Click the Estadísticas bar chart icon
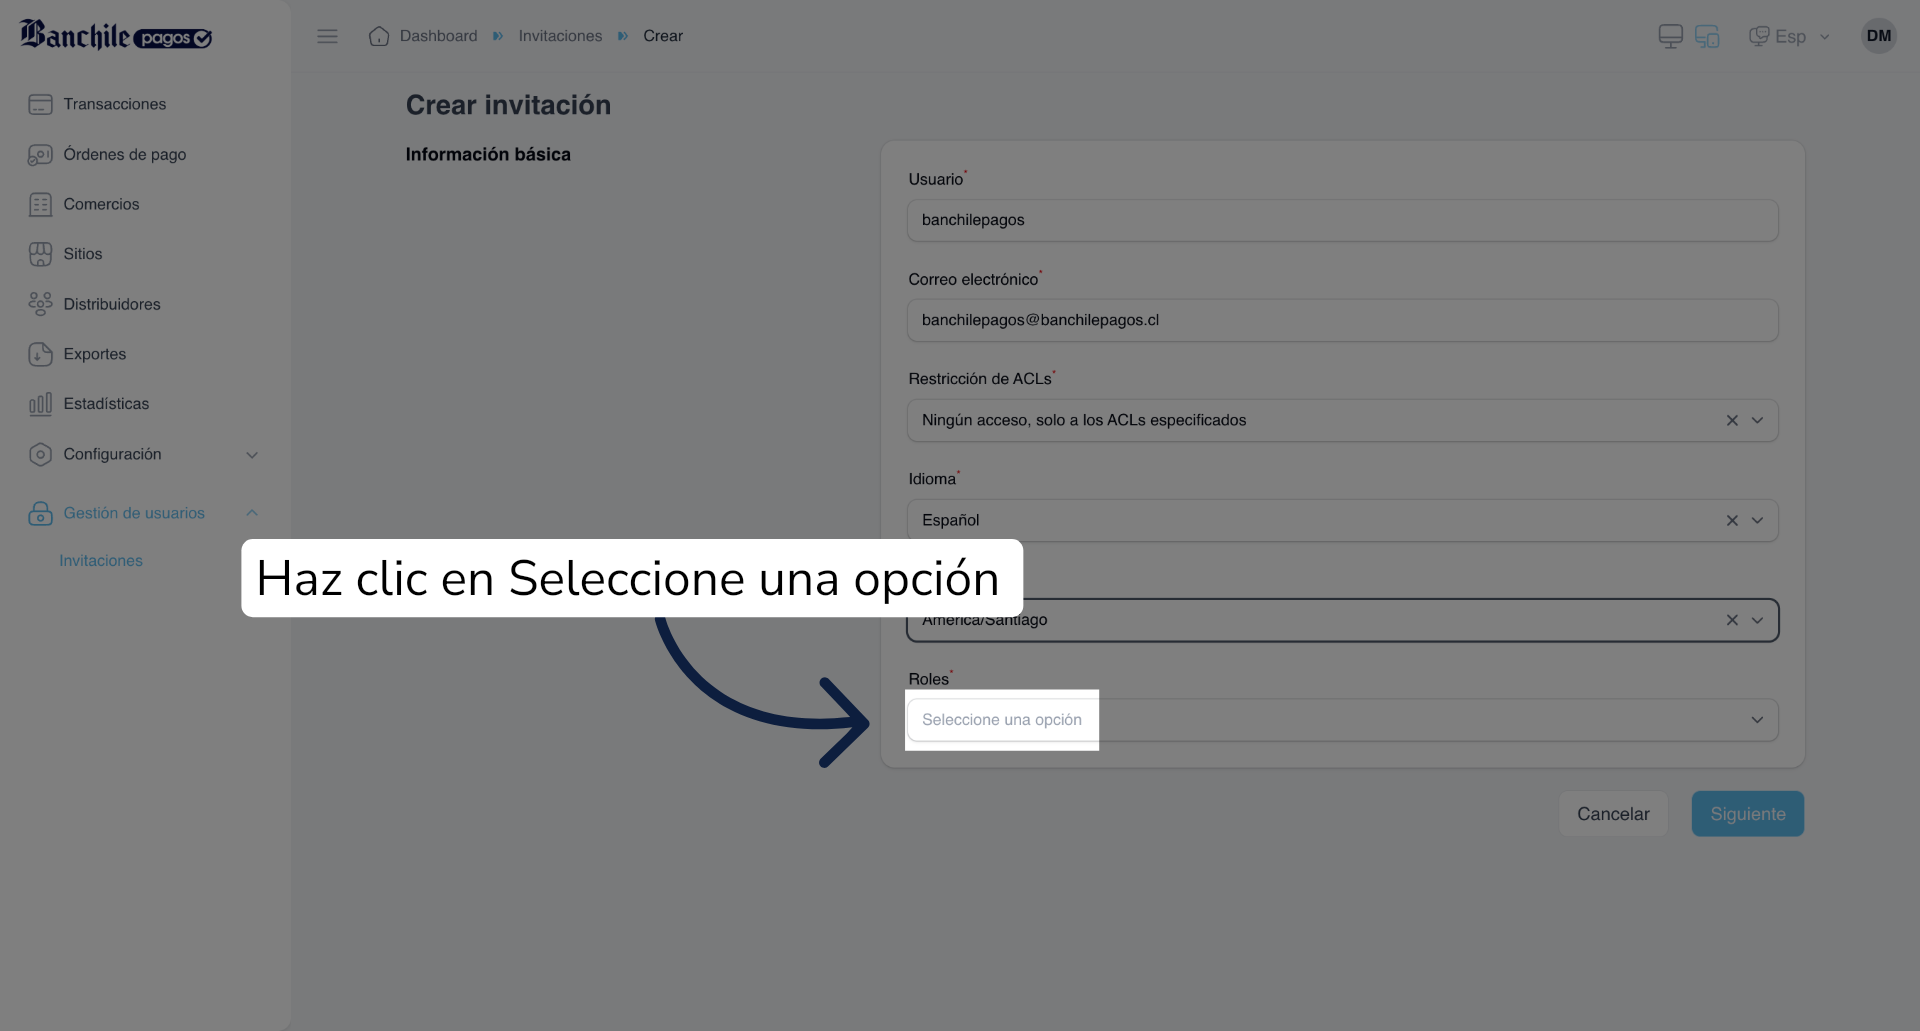Screen dimensions: 1920x1031 click(x=40, y=404)
